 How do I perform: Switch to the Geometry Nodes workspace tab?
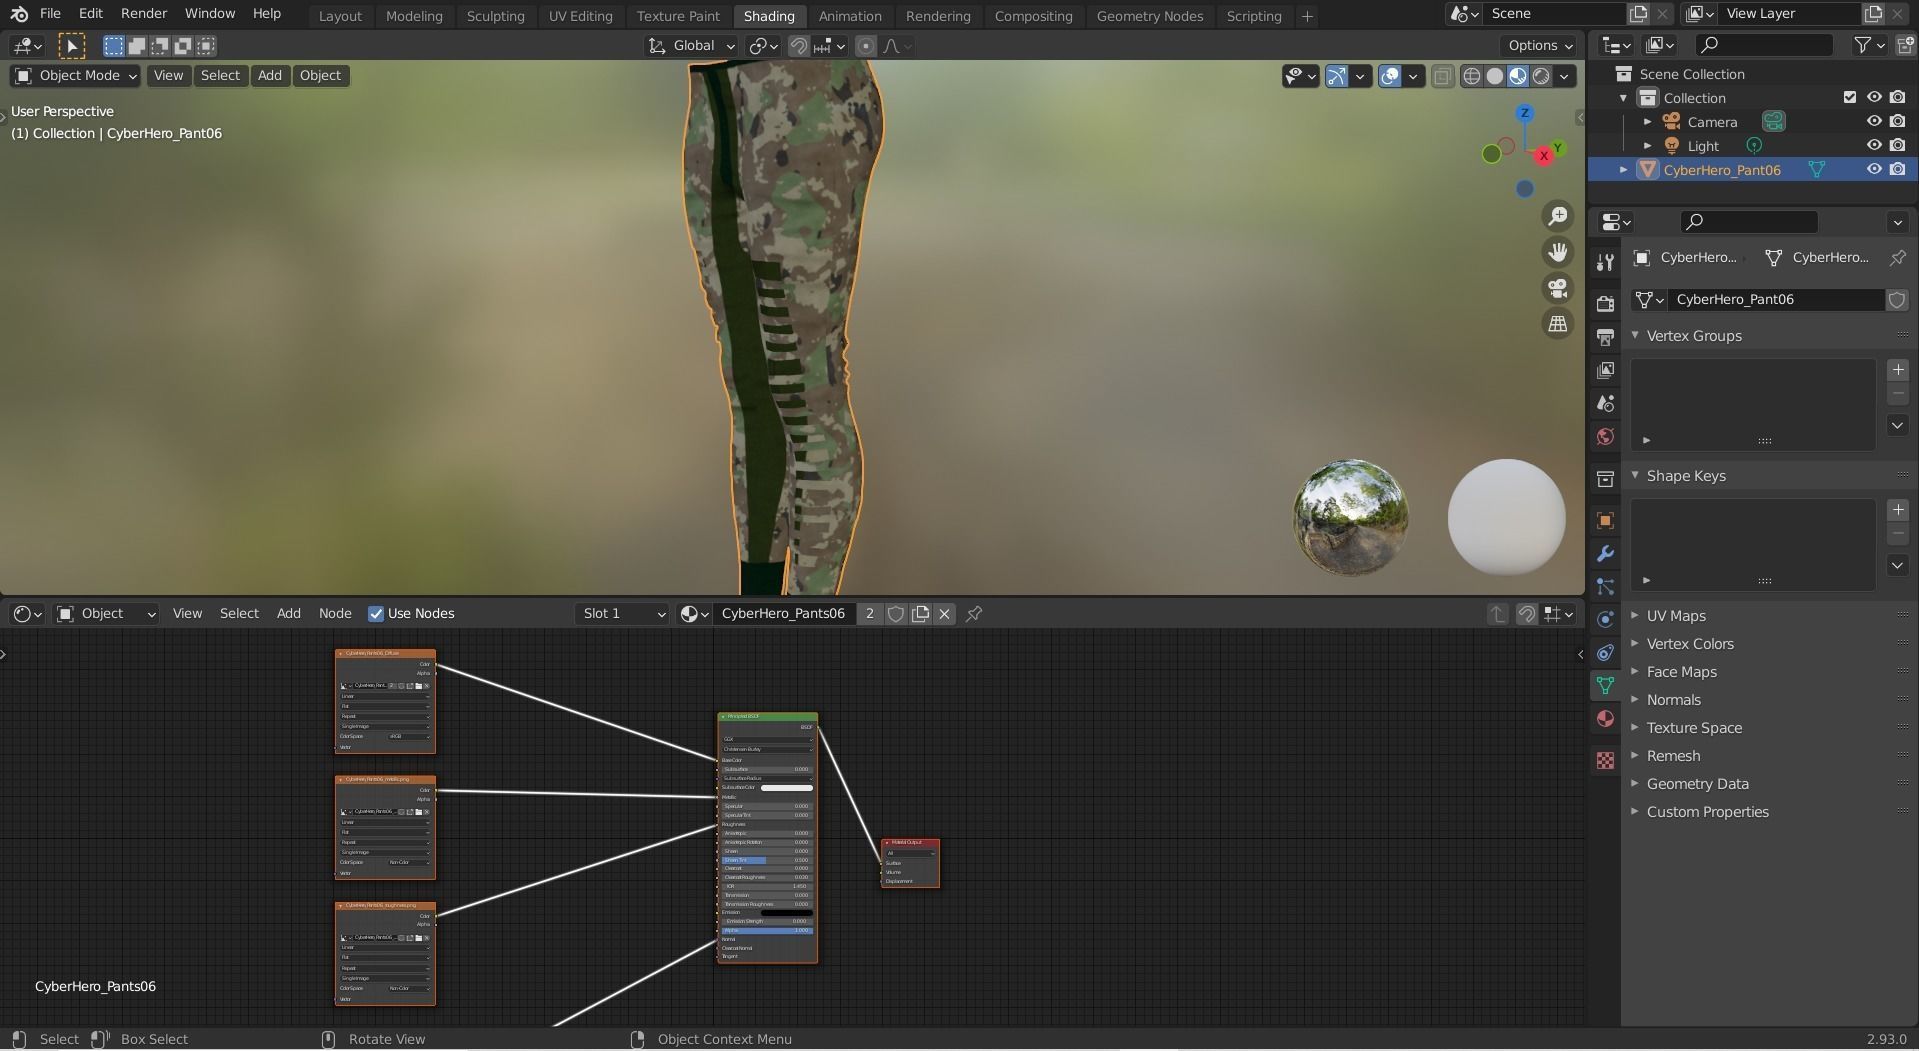coord(1150,16)
